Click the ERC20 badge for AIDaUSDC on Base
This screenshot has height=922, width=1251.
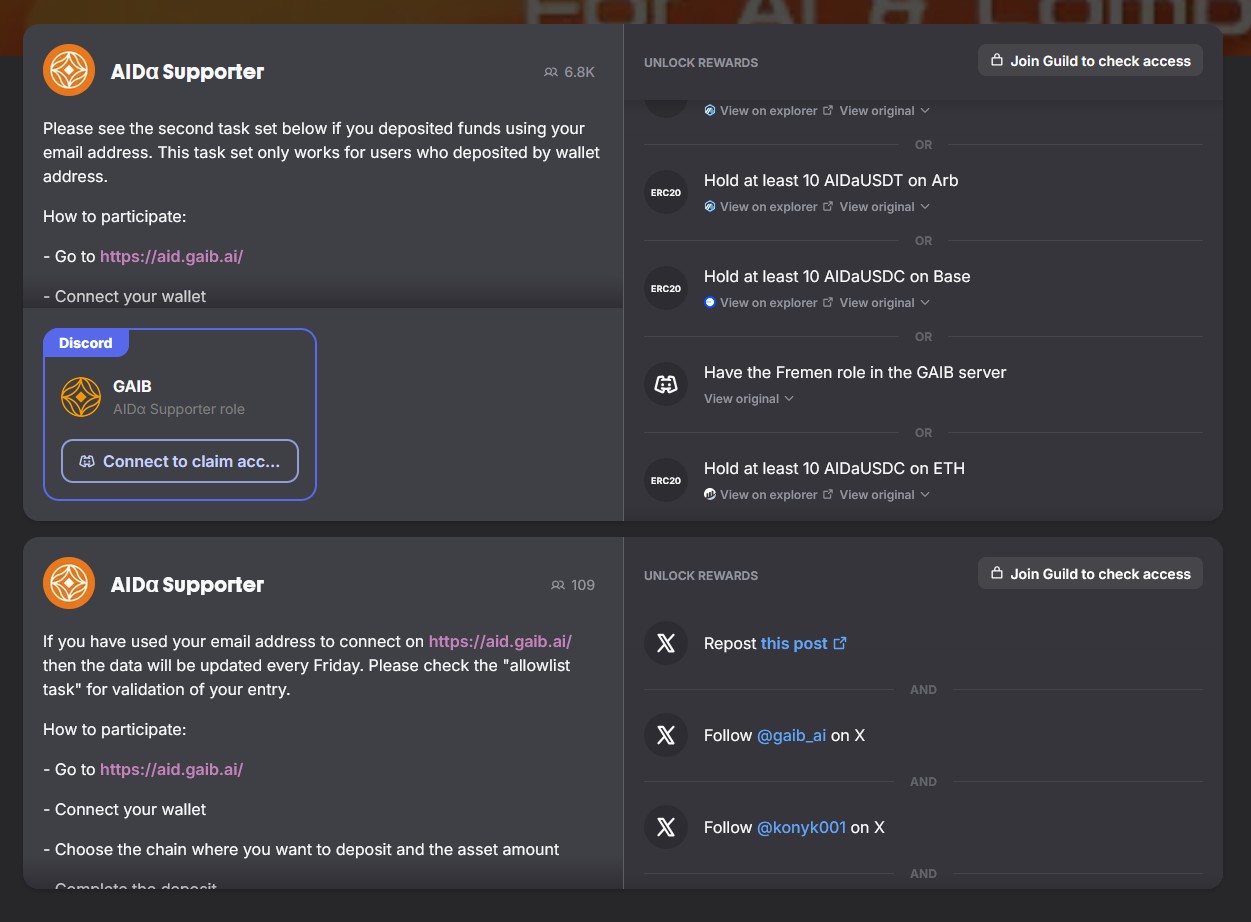[666, 288]
